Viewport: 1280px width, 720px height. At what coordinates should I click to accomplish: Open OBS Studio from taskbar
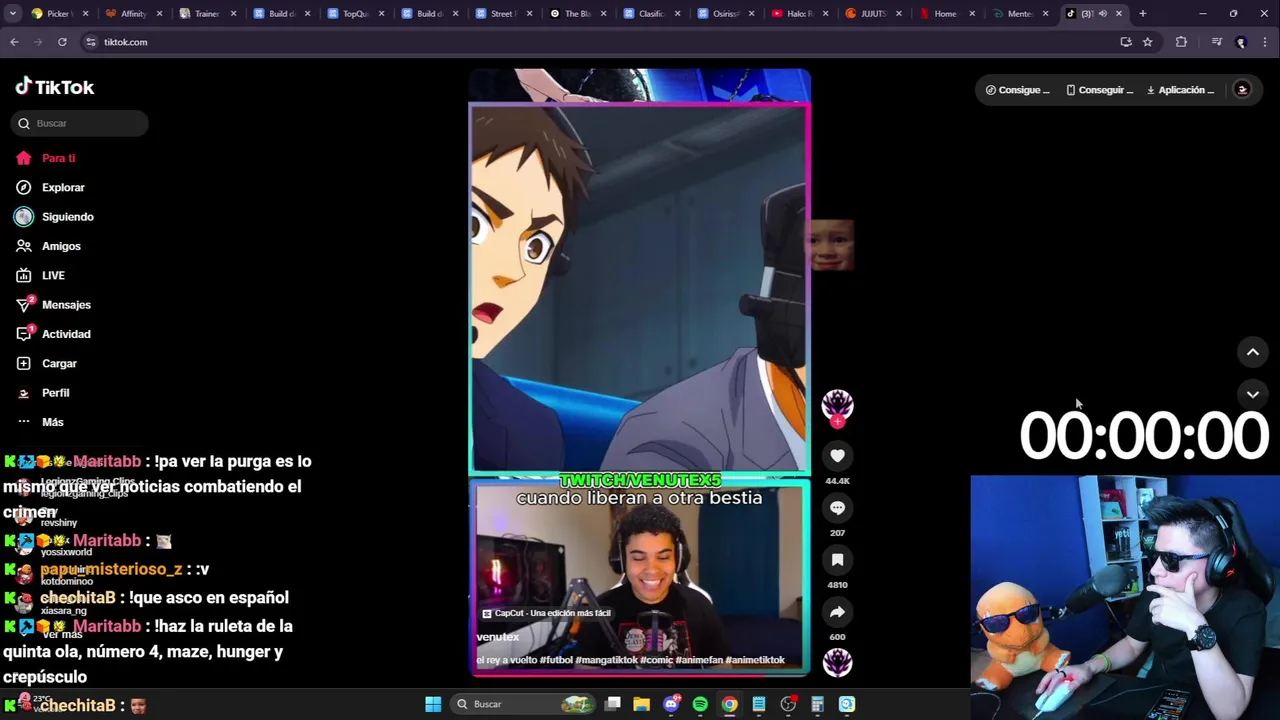(788, 704)
